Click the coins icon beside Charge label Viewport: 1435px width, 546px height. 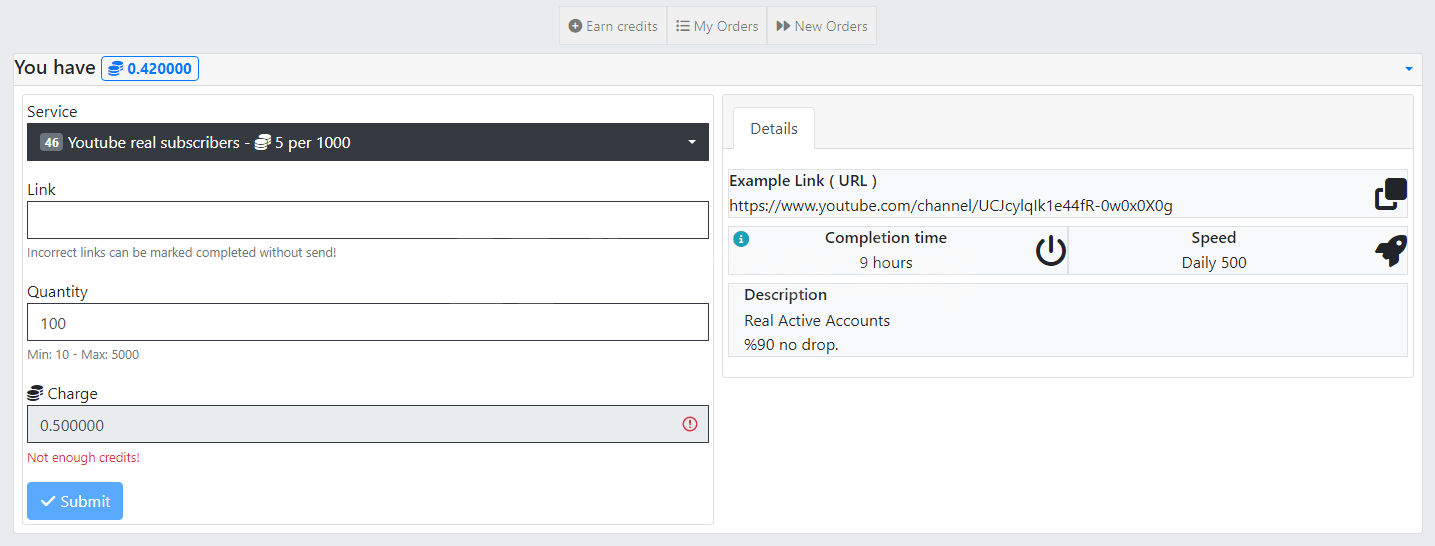tap(35, 394)
